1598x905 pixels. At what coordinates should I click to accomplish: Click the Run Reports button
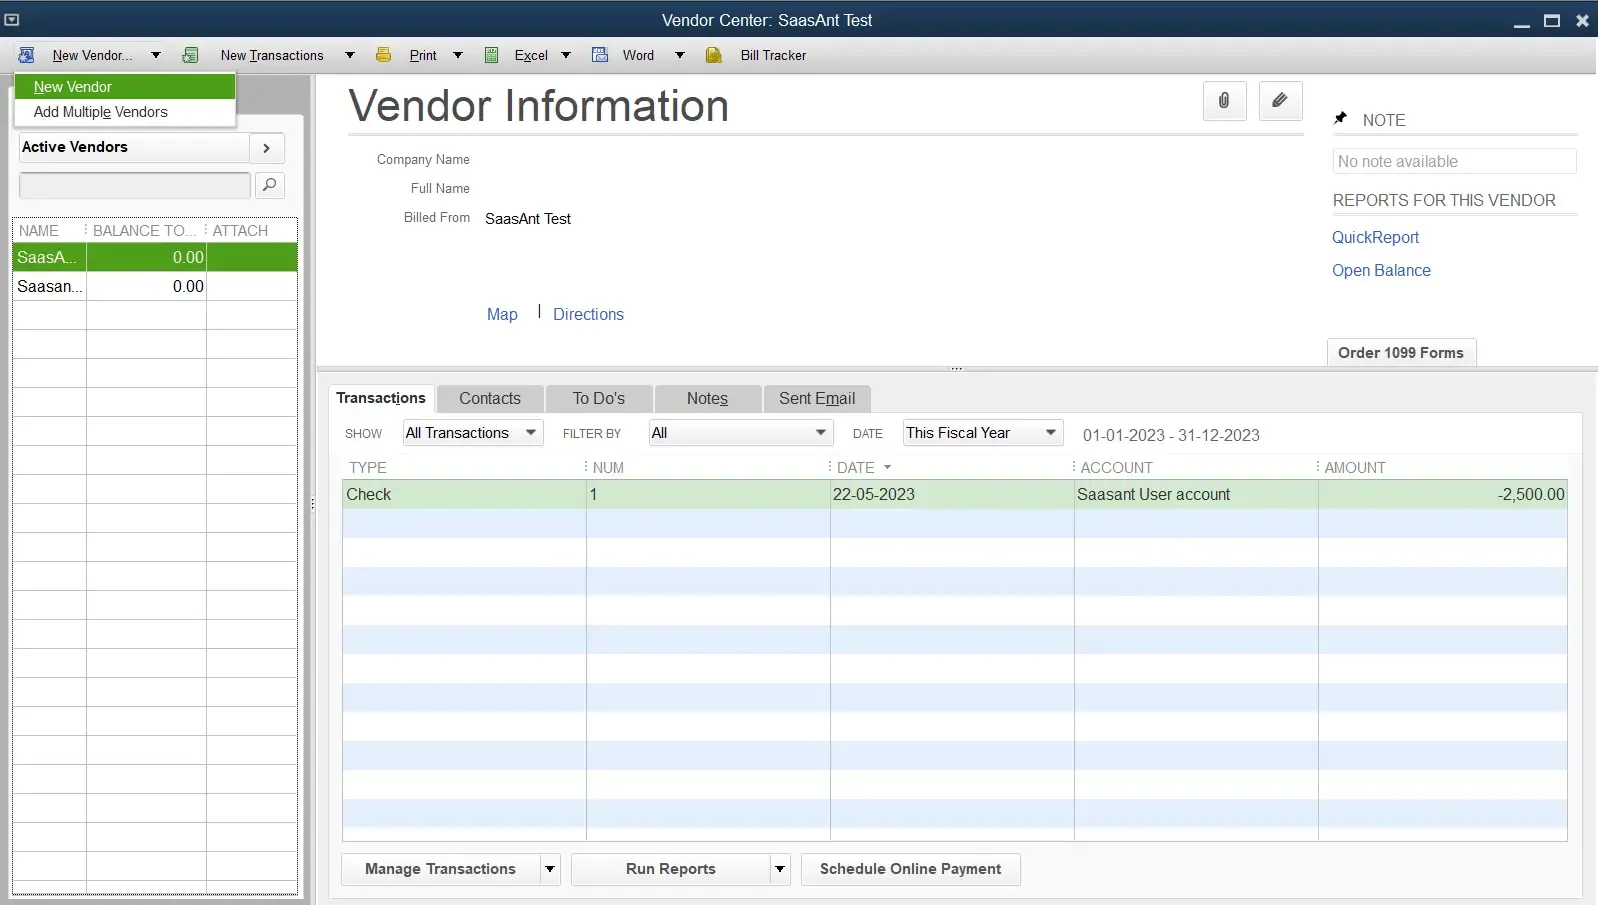671,869
